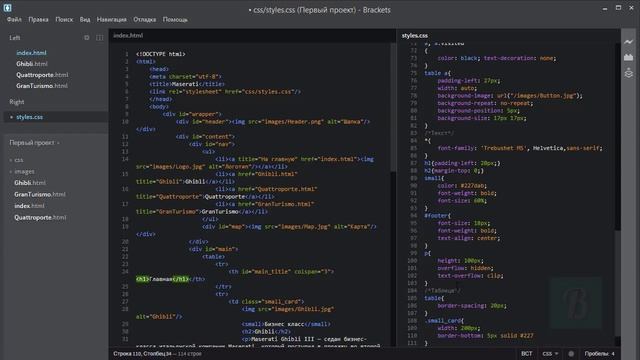Viewport: 640px width, 360px height.
Task: Expand the images folder
Action: pyautogui.click(x=24, y=171)
